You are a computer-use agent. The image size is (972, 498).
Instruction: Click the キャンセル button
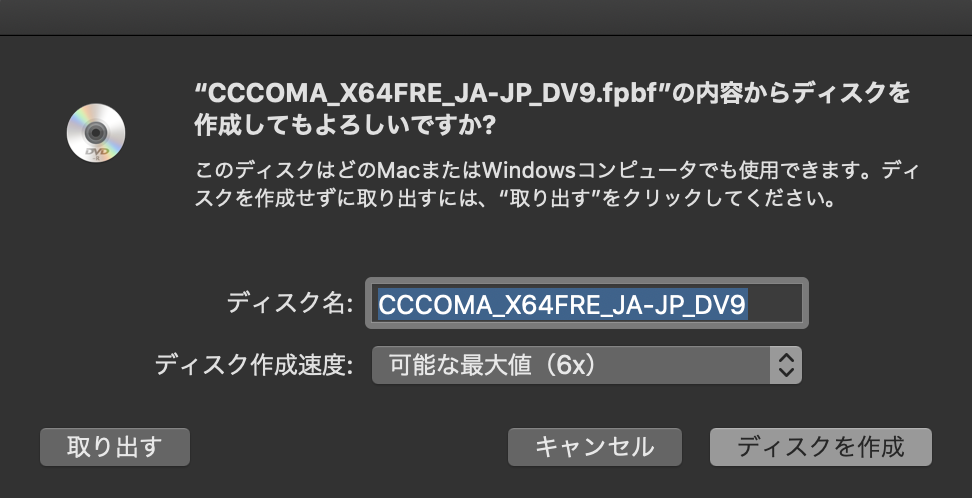click(x=594, y=447)
